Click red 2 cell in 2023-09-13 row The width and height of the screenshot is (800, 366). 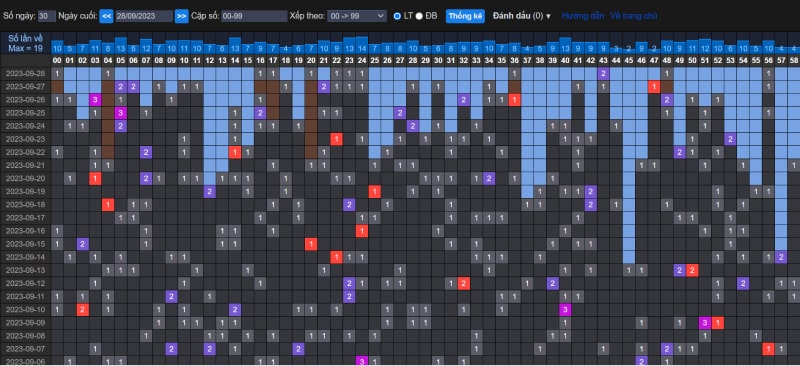692,271
